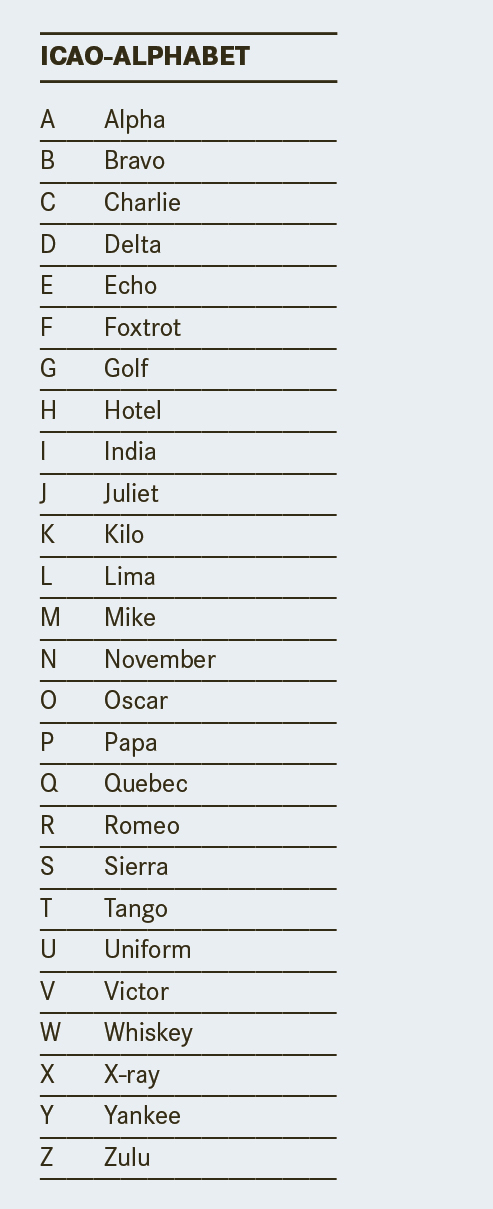Click the ICAO-ALPHABET heading

pos(145,57)
